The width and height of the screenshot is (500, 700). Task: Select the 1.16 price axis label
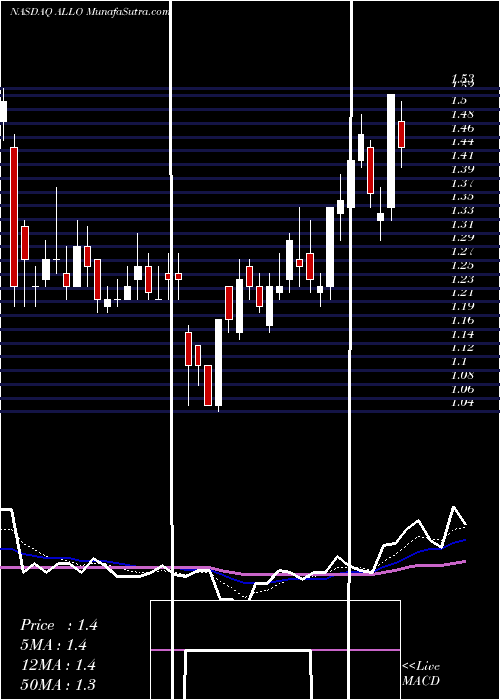click(463, 320)
